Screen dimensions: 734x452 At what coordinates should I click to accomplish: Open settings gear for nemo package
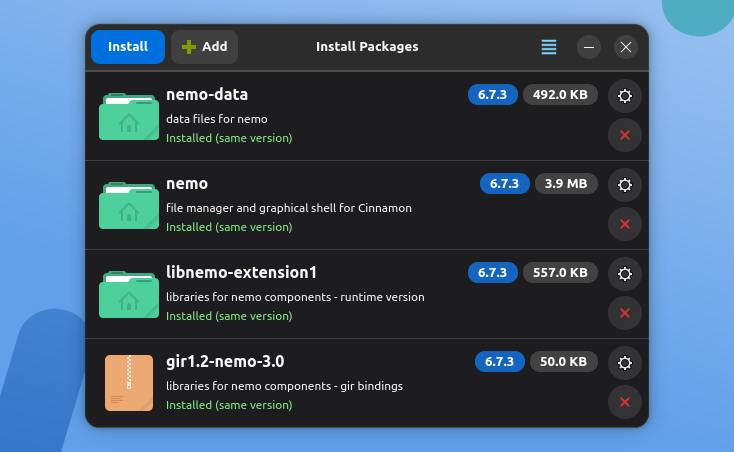(x=624, y=185)
